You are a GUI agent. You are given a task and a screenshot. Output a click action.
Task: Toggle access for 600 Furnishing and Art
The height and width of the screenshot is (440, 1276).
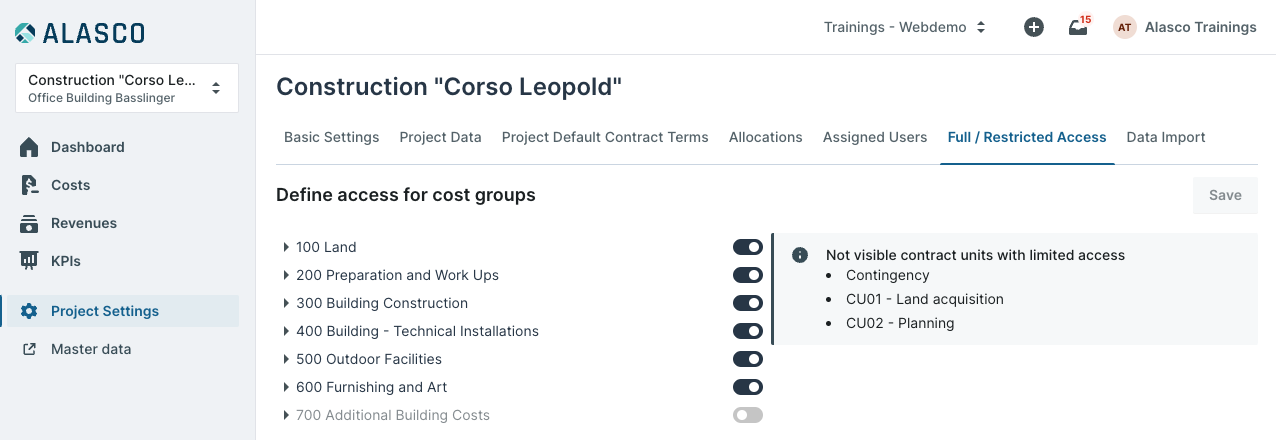(x=748, y=387)
